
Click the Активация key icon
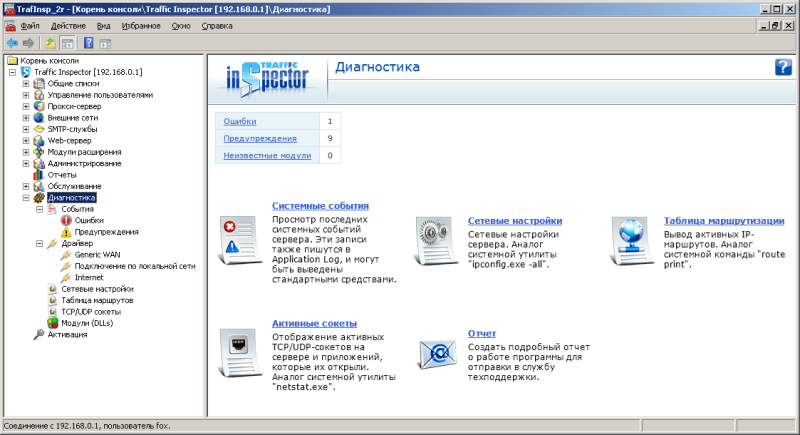pos(39,335)
